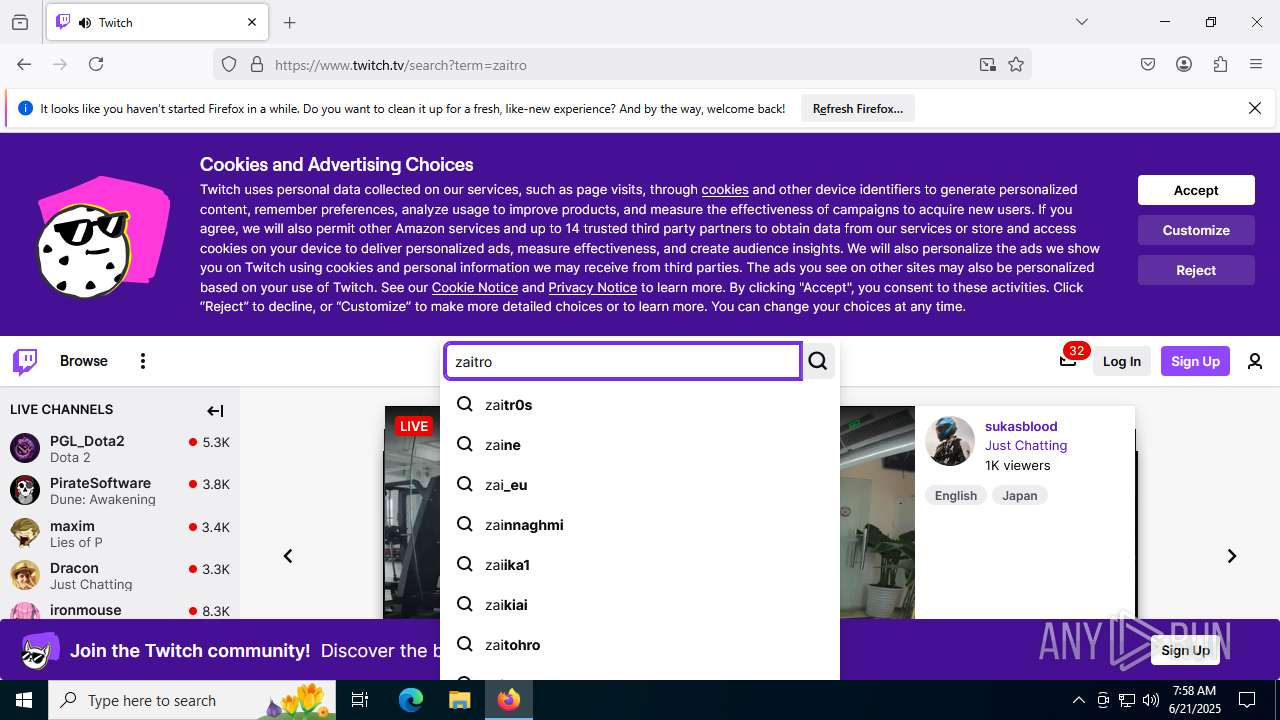
Task: Open the volume icon in system tray
Action: click(x=1151, y=700)
